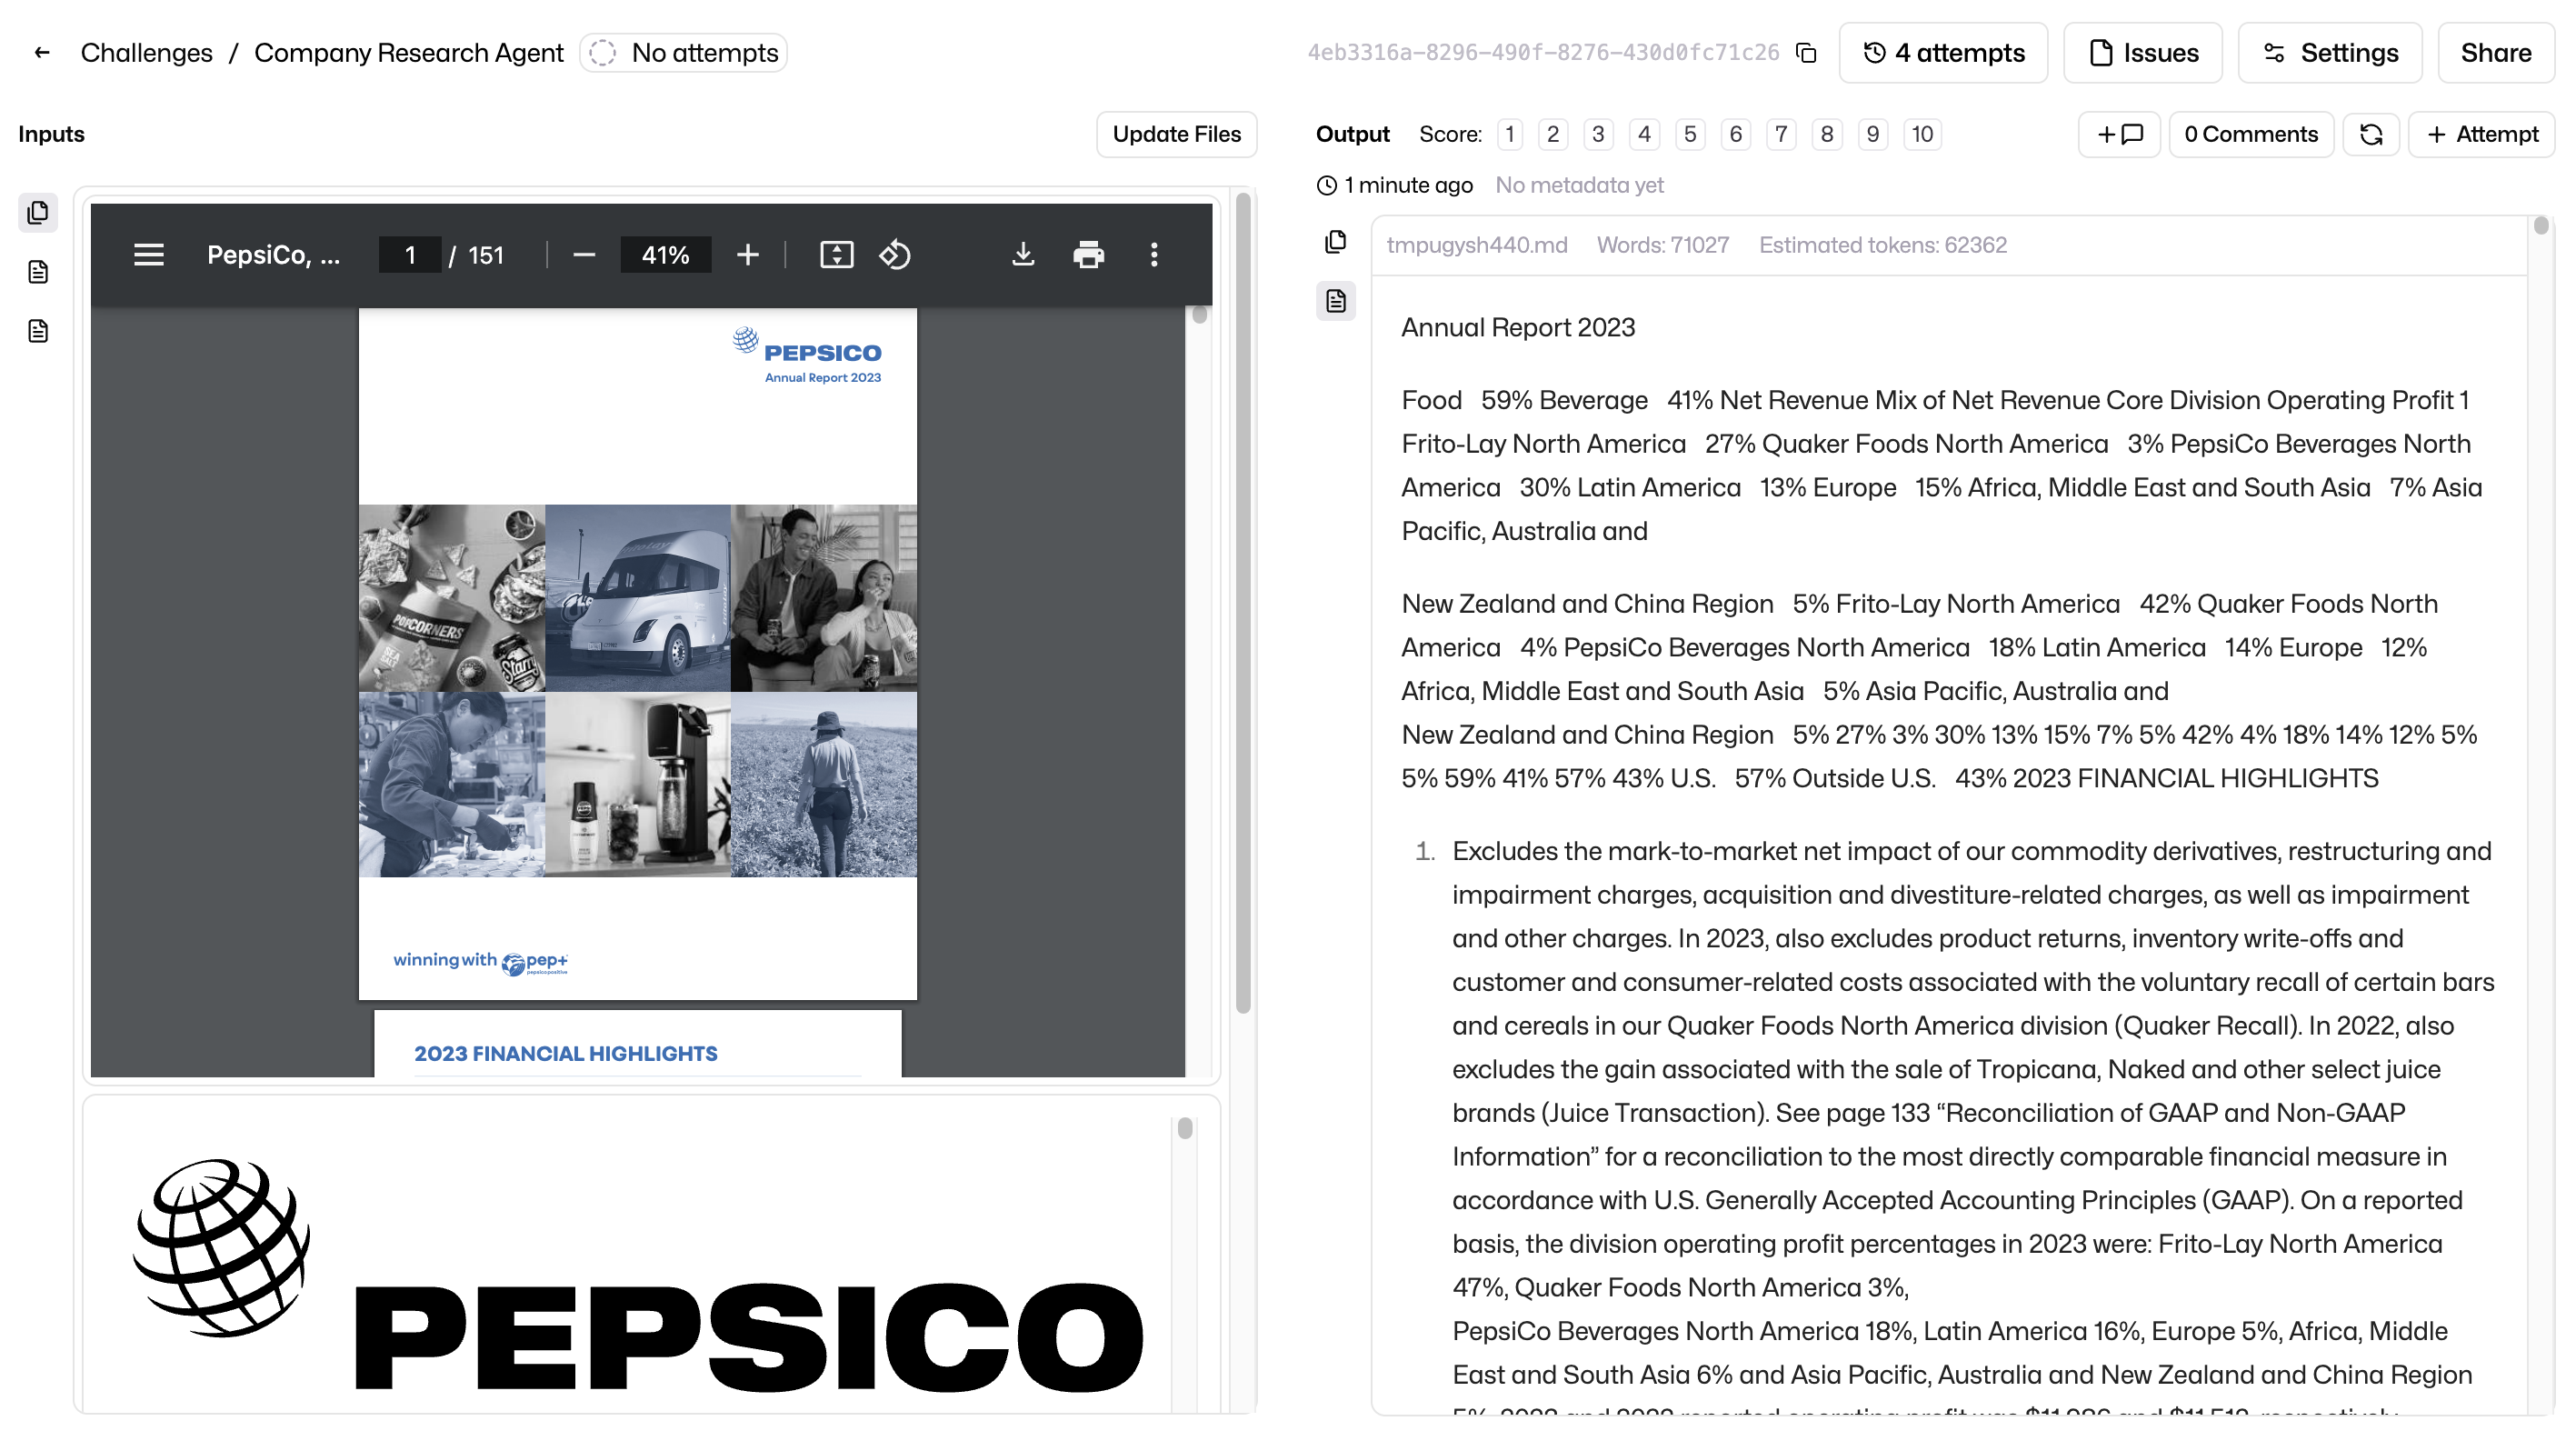Viewport: 2576px width, 1431px height.
Task: Click the PDF page number field
Action: coord(409,255)
